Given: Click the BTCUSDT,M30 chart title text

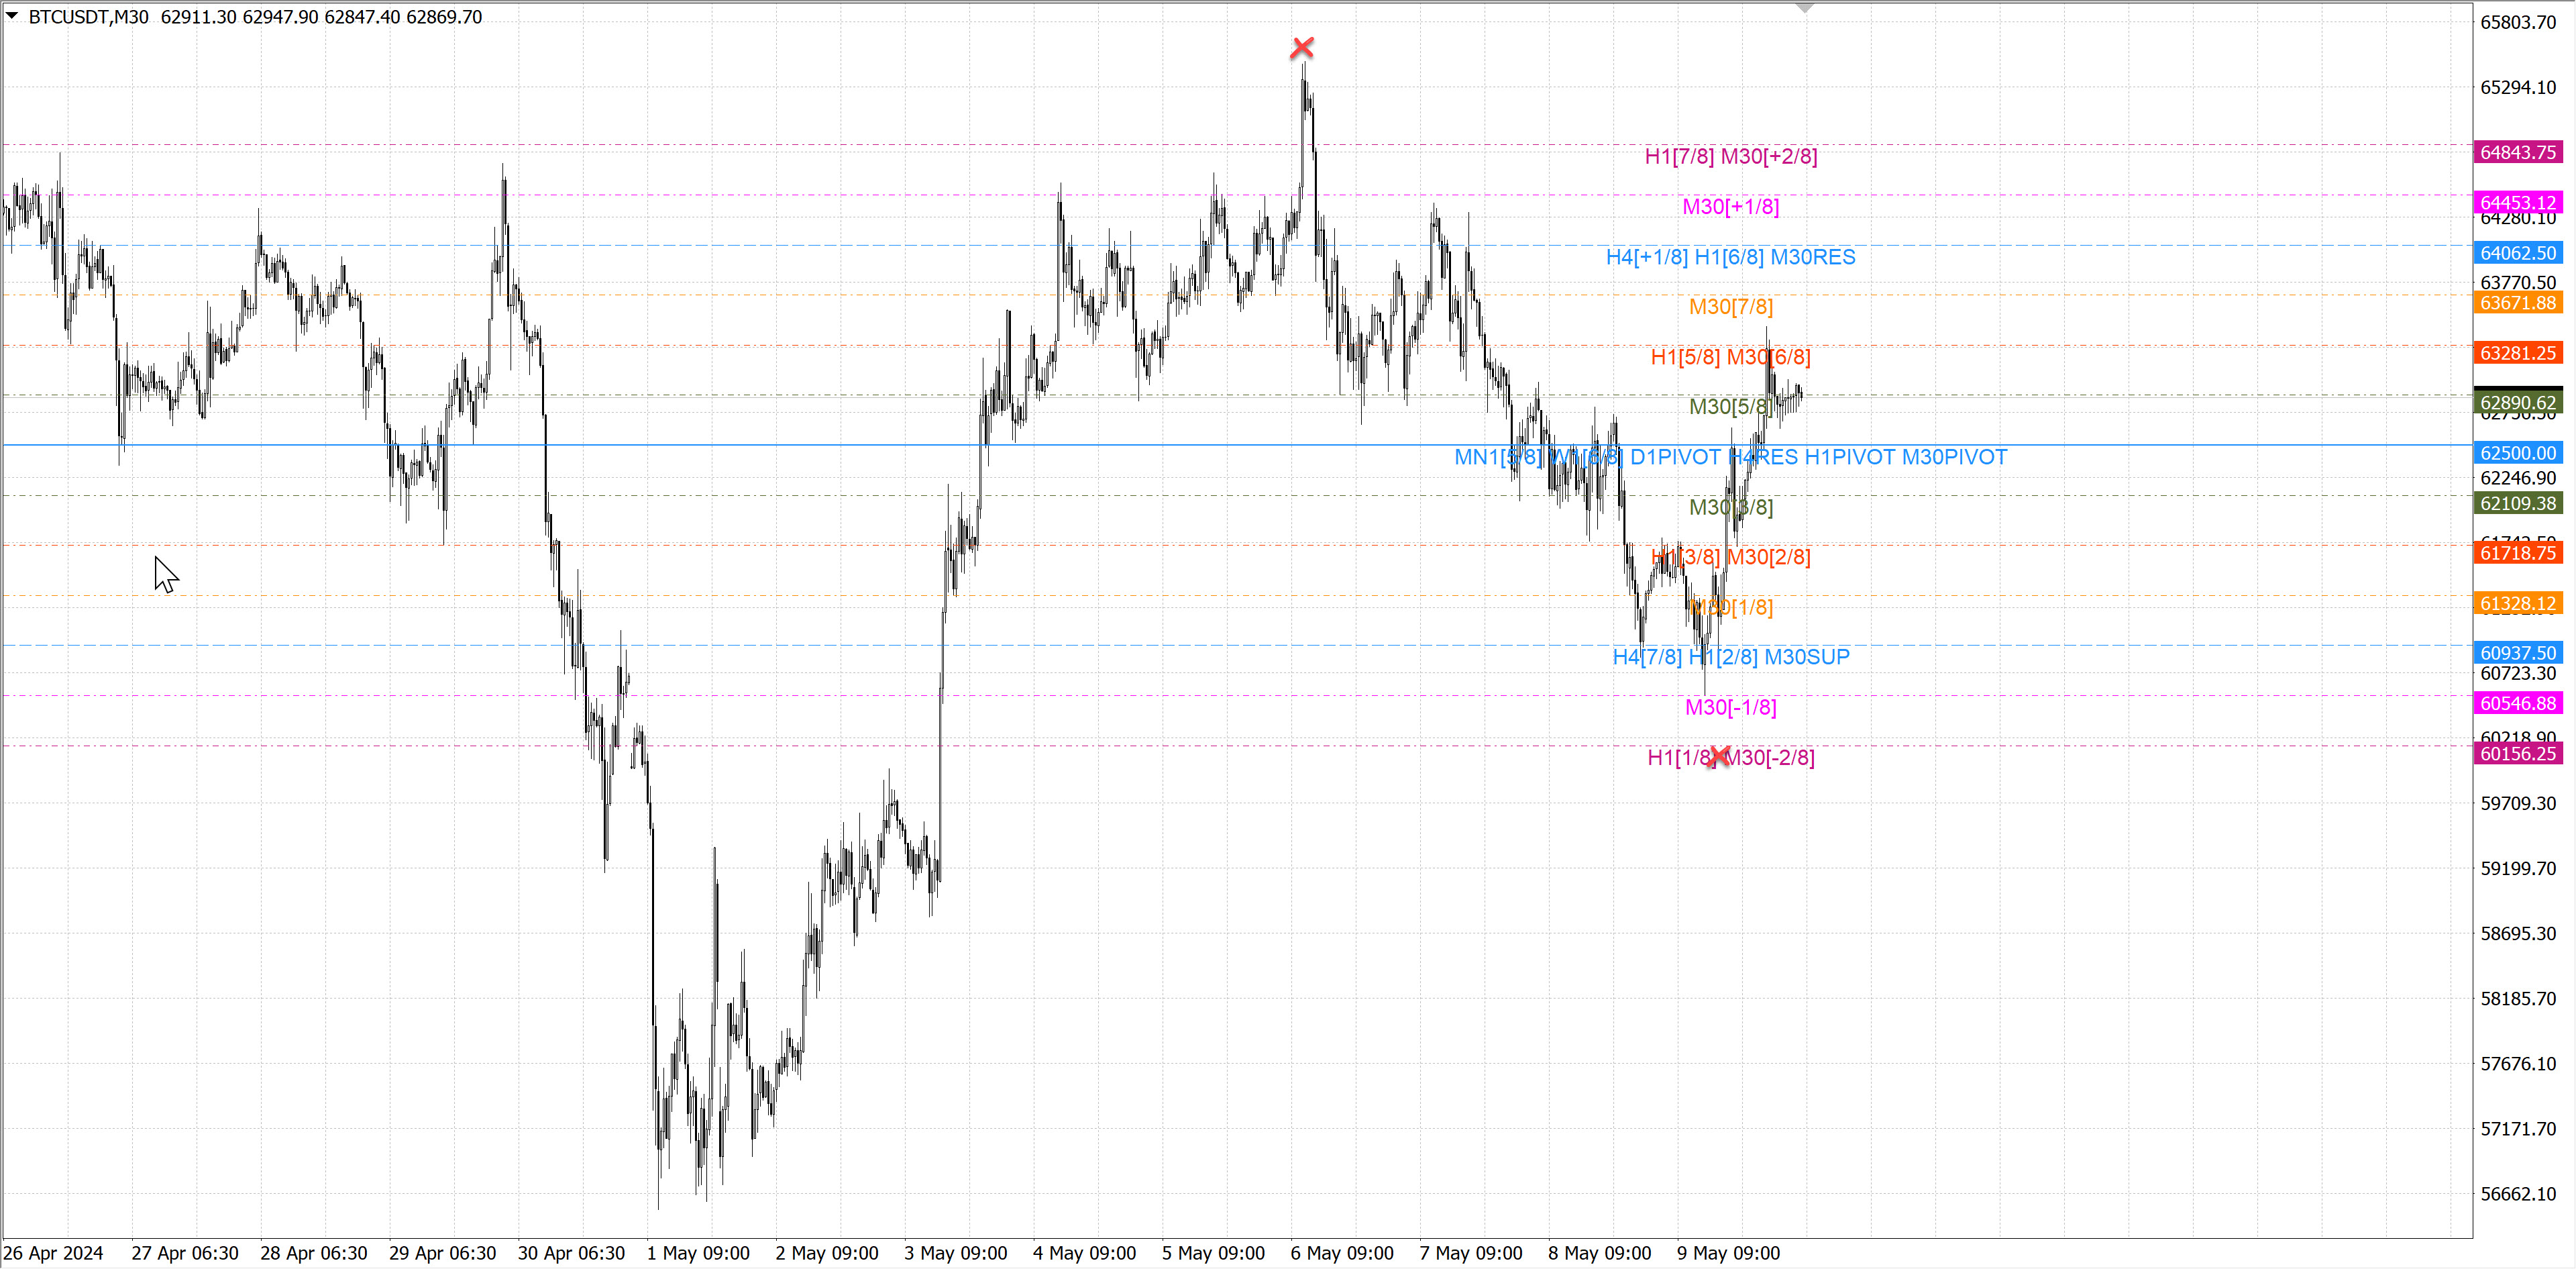Looking at the screenshot, I should pyautogui.click(x=88, y=17).
